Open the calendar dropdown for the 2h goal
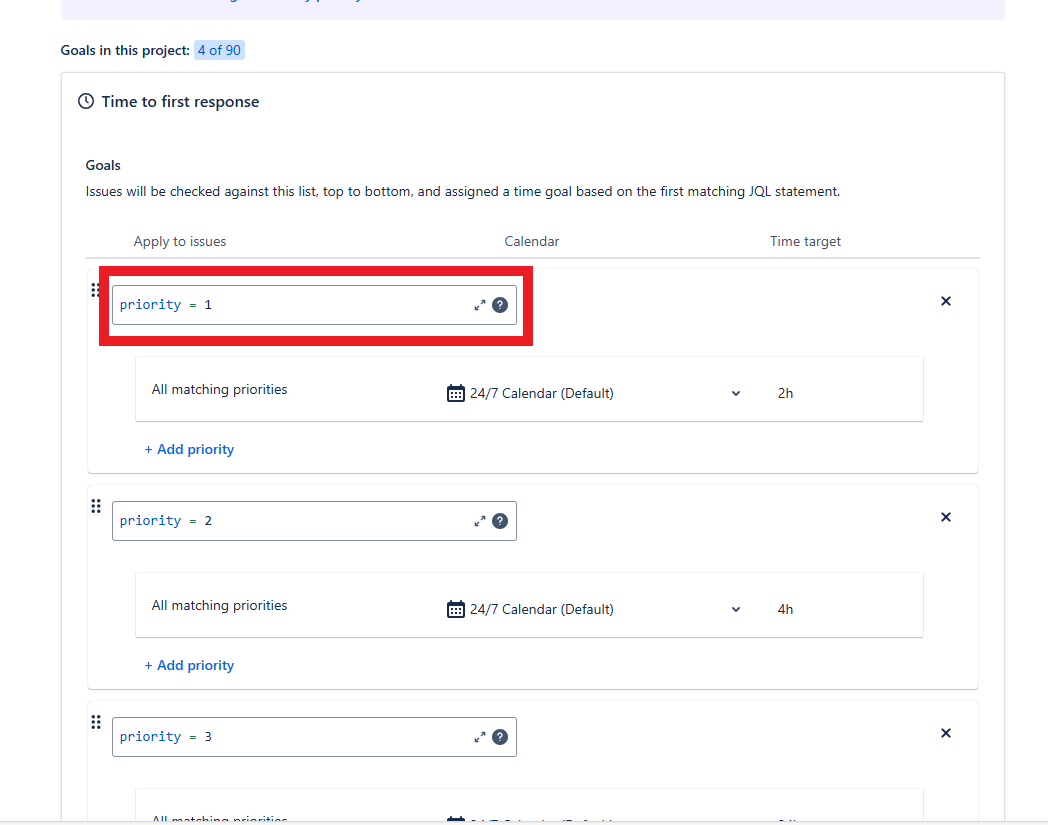 594,393
